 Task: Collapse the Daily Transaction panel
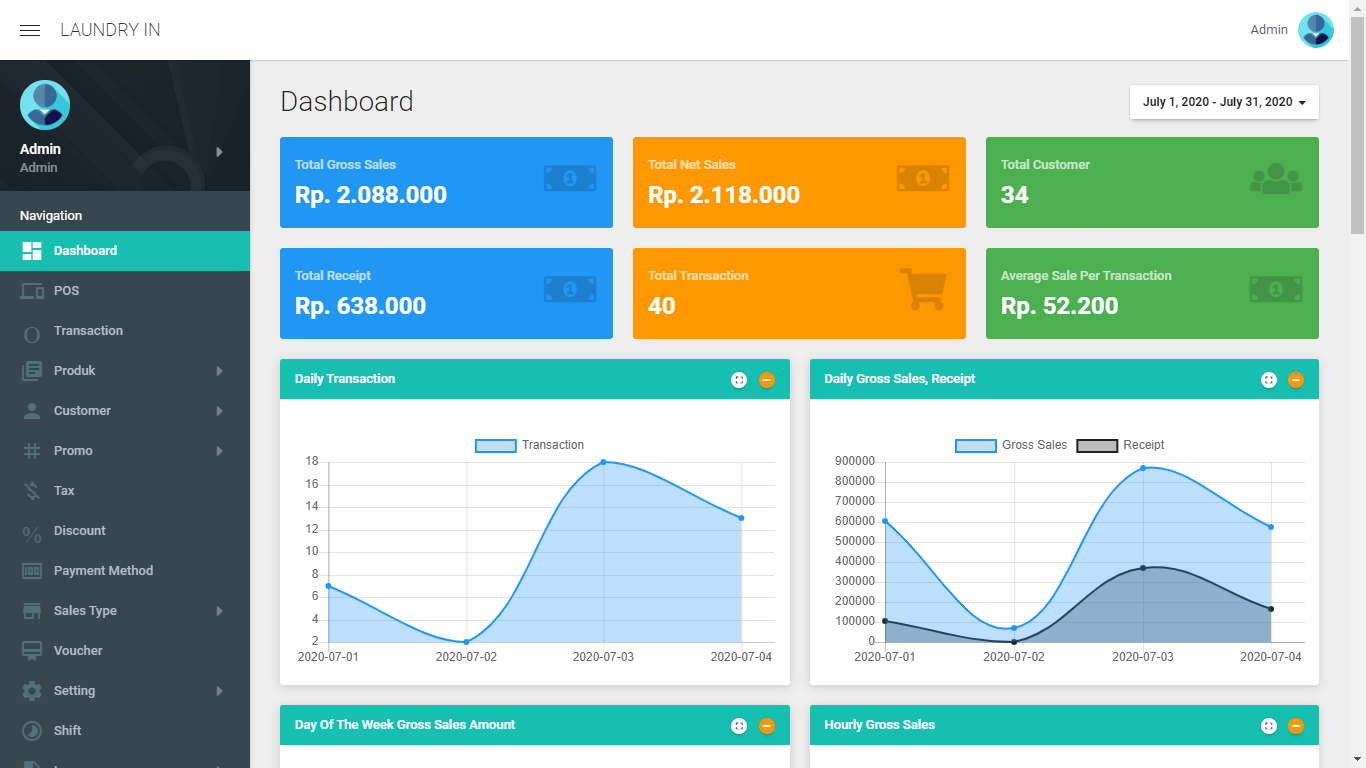click(767, 380)
